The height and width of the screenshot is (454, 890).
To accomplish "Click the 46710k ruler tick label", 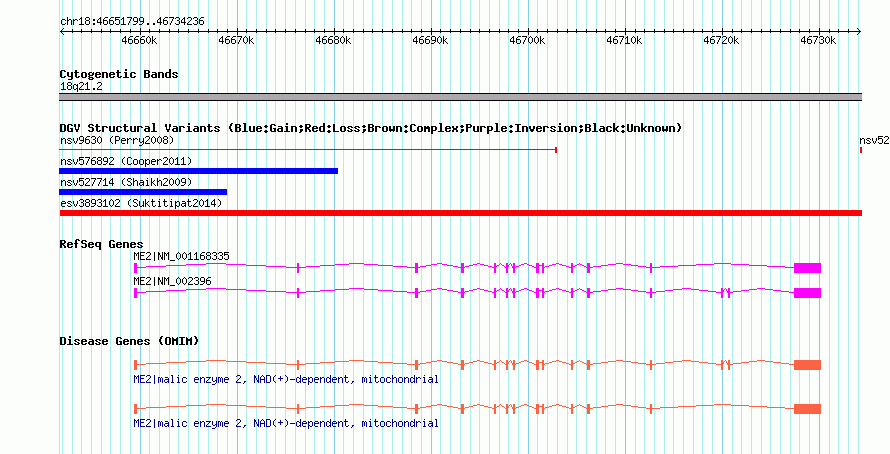I will 625,40.
